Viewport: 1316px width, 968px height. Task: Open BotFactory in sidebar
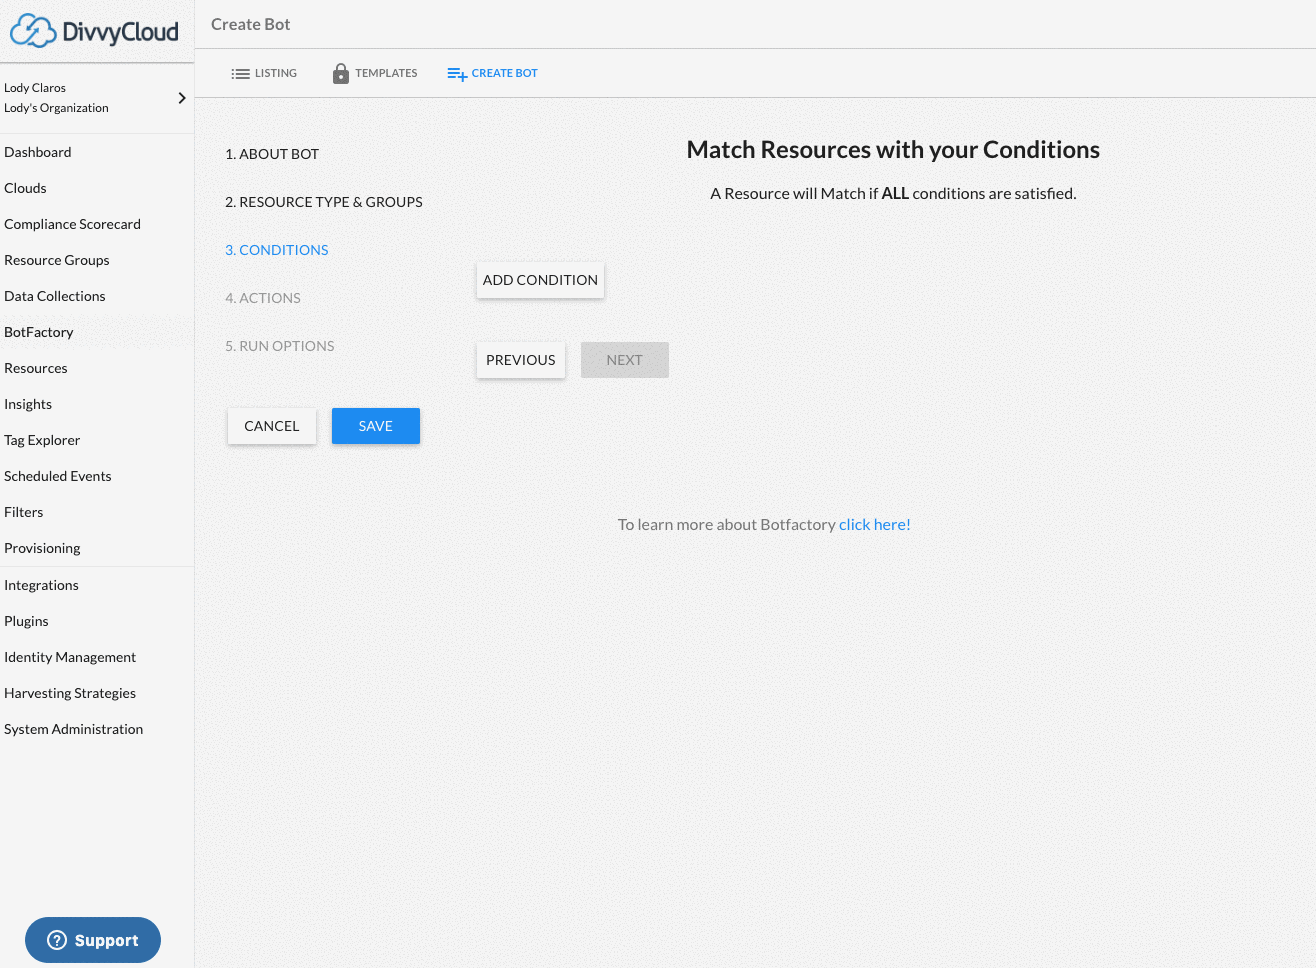point(39,332)
